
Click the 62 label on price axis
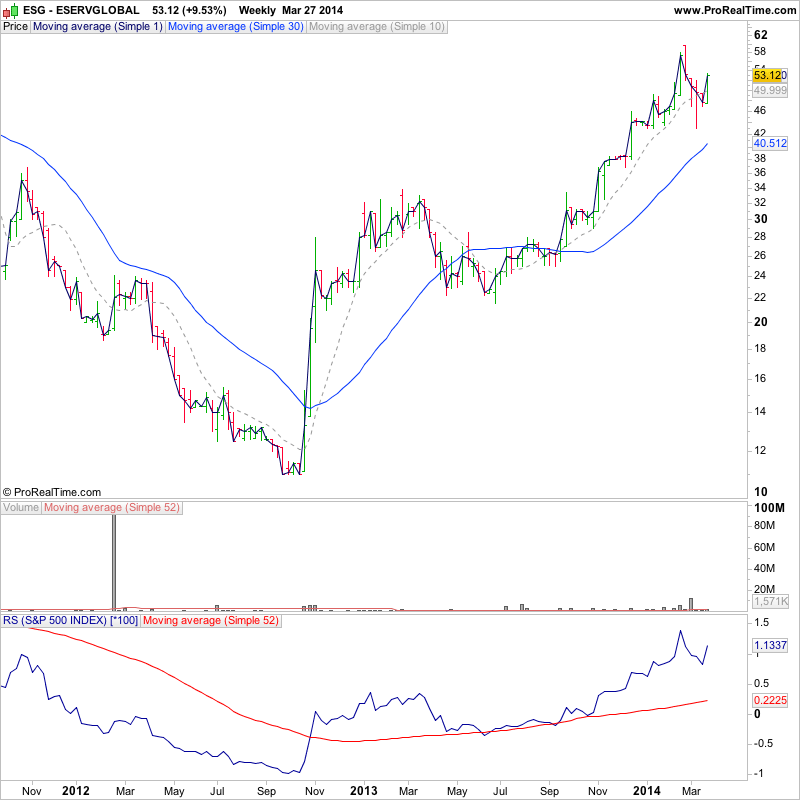click(x=760, y=35)
